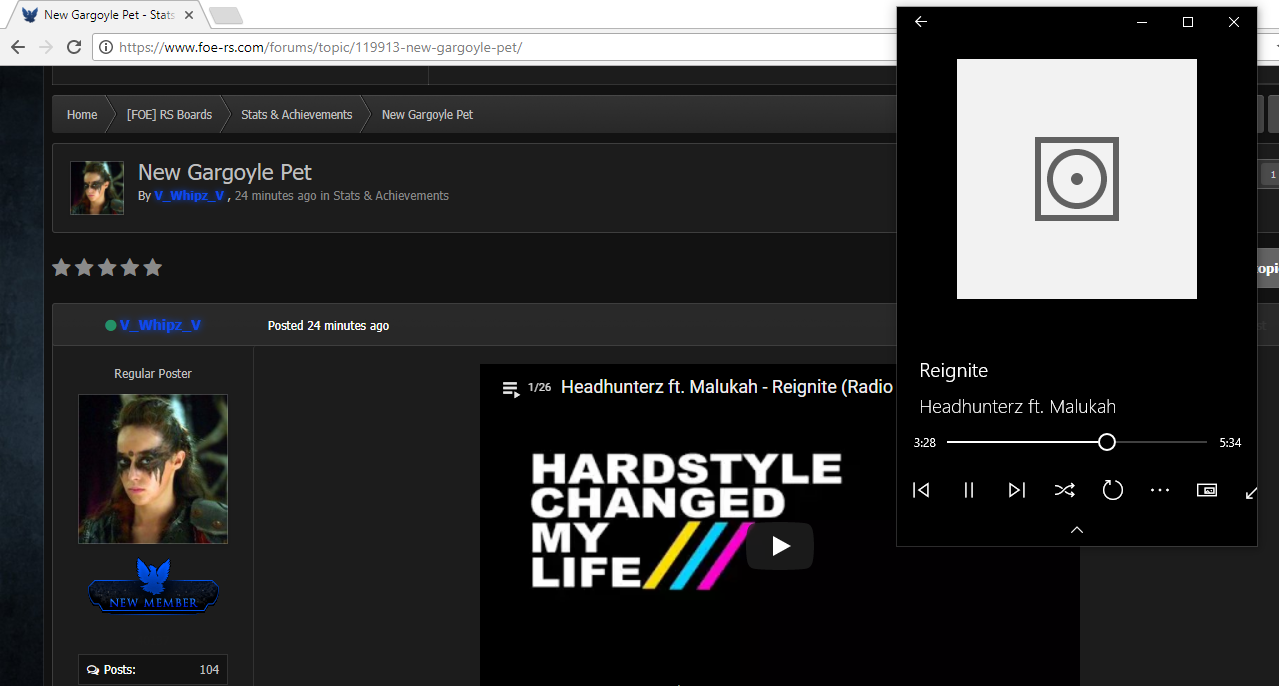Click total duration 5:34 in music player
This screenshot has width=1279, height=686.
coord(1230,442)
